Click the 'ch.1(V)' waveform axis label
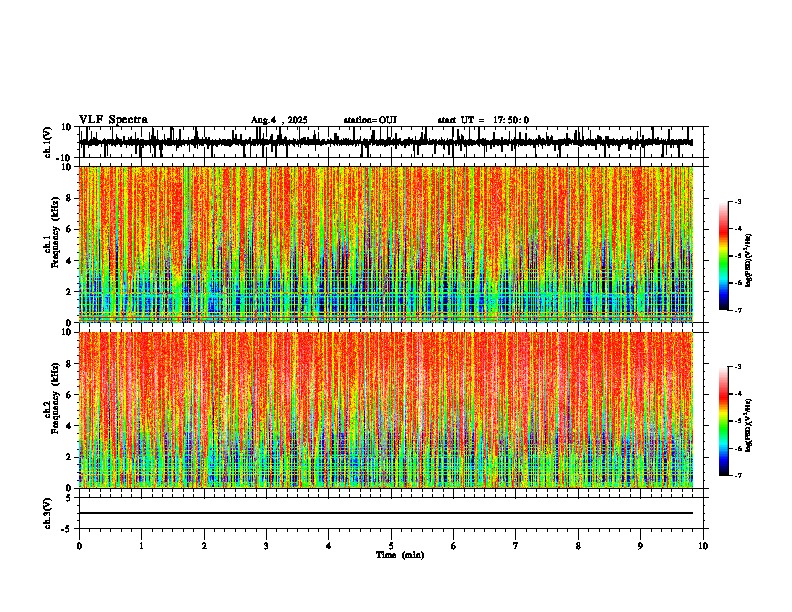 click(48, 142)
